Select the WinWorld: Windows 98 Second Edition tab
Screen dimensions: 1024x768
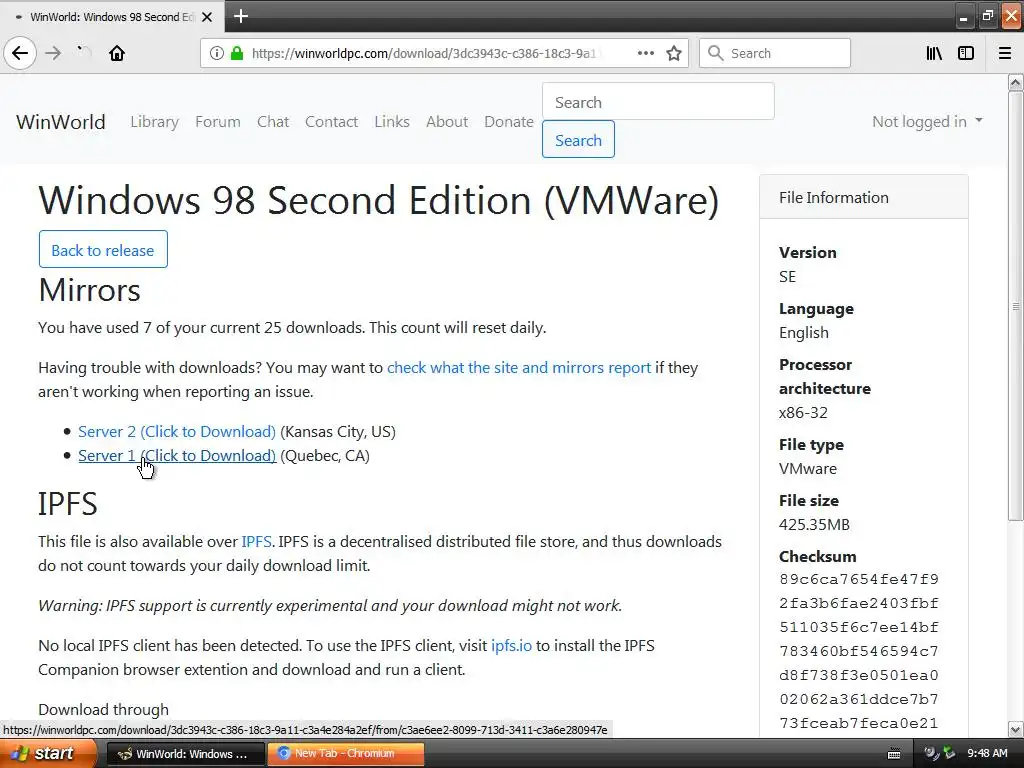[112, 17]
